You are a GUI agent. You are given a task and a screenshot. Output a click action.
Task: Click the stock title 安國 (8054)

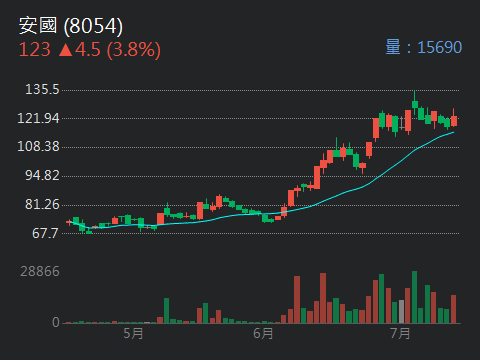[x=71, y=26]
